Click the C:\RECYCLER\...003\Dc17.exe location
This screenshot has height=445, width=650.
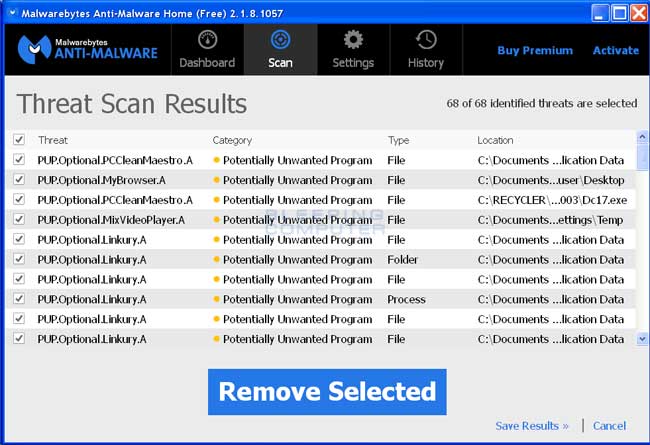pos(552,200)
